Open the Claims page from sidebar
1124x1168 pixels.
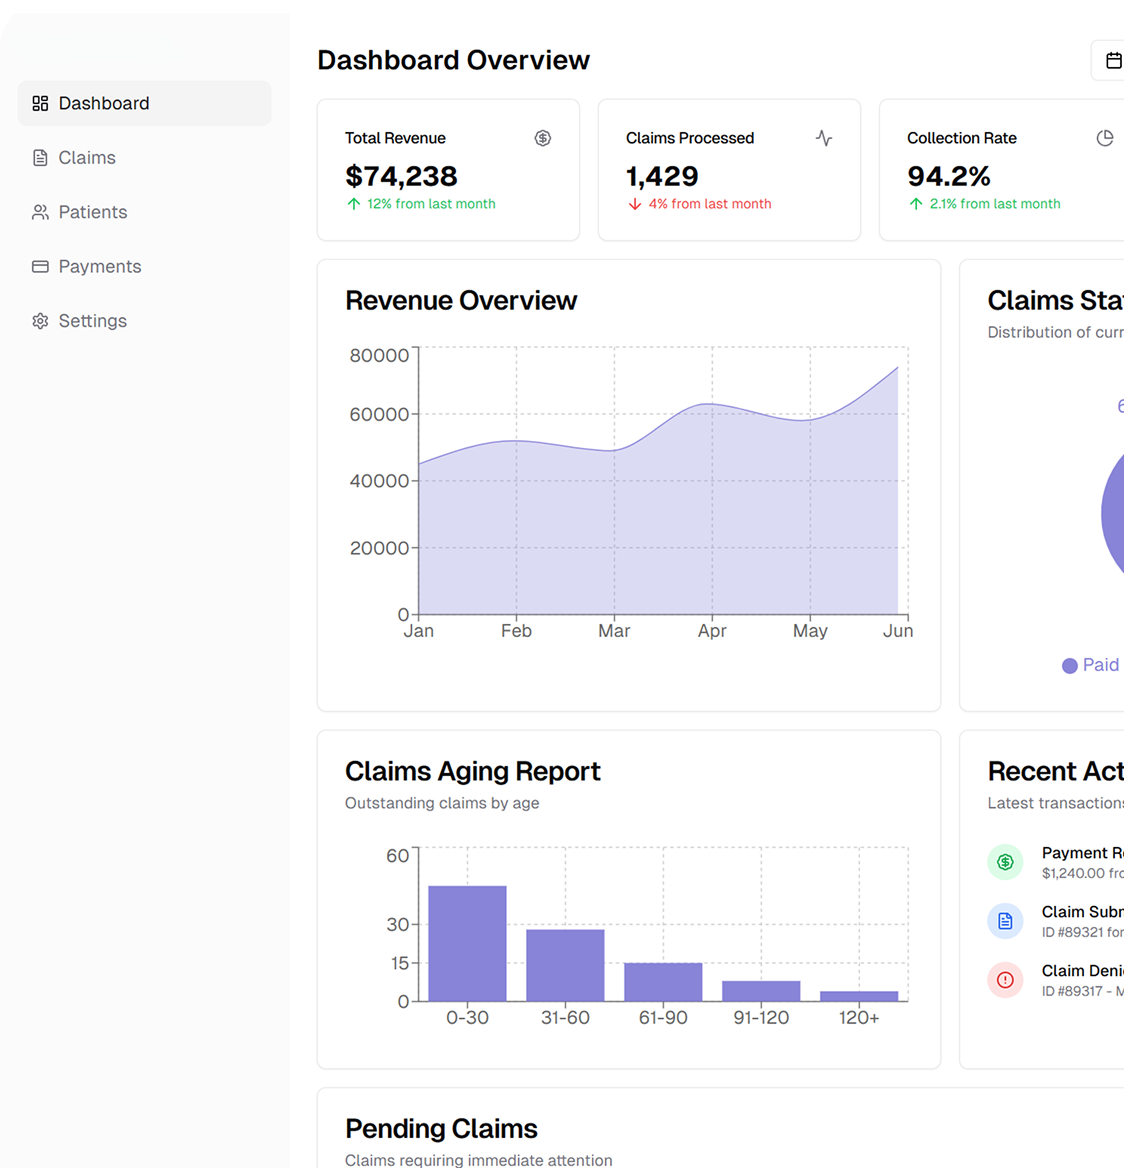coord(87,158)
